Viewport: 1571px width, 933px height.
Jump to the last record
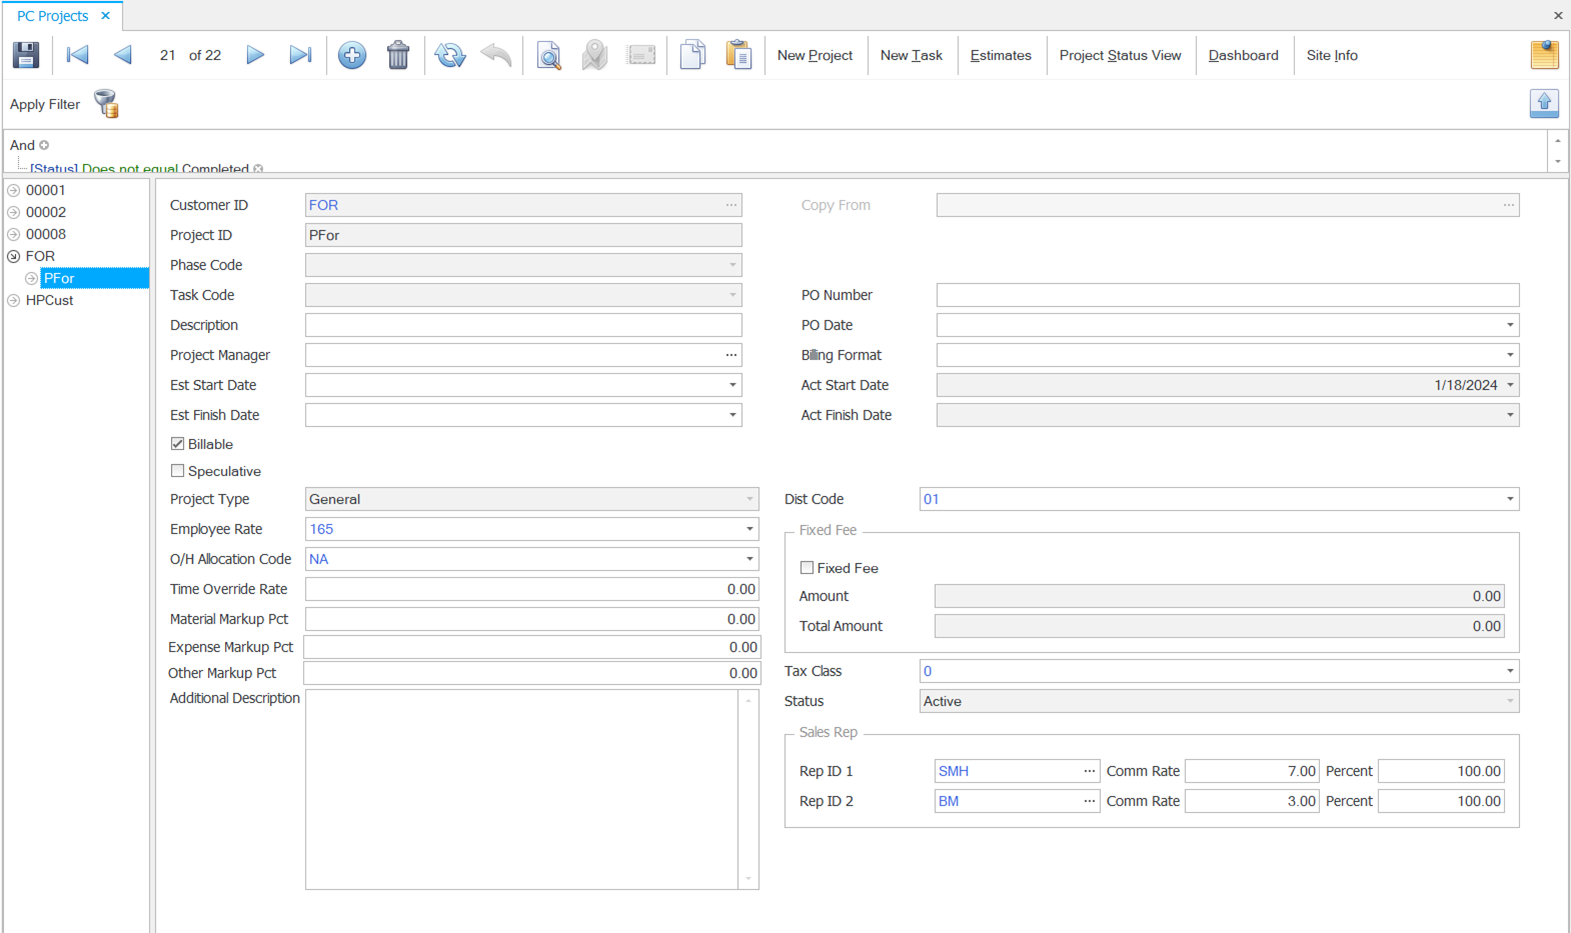point(300,55)
